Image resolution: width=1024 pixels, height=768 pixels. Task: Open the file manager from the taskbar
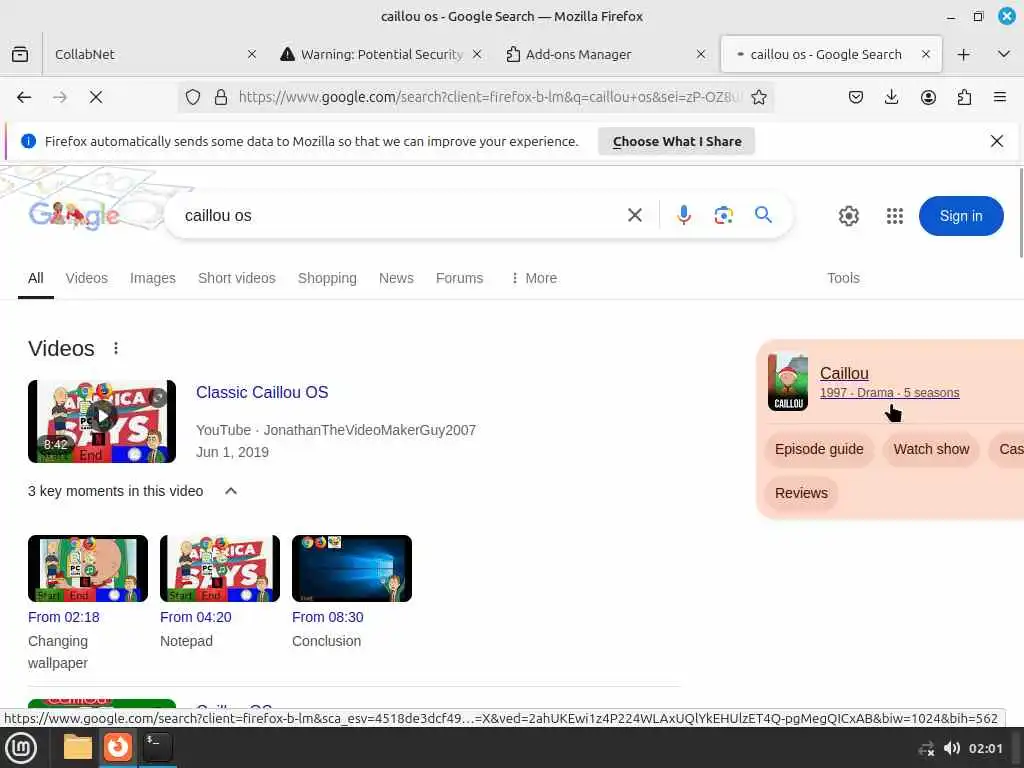78,748
